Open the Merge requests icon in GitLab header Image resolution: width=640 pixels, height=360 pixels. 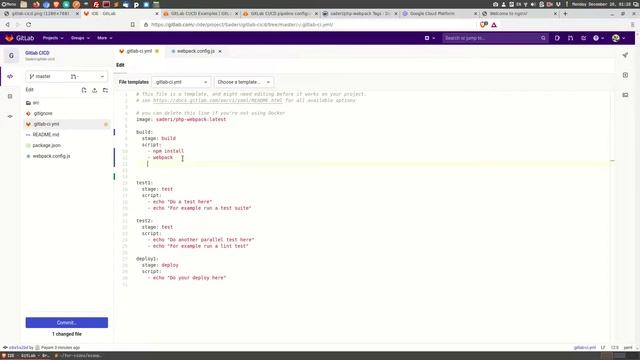570,38
